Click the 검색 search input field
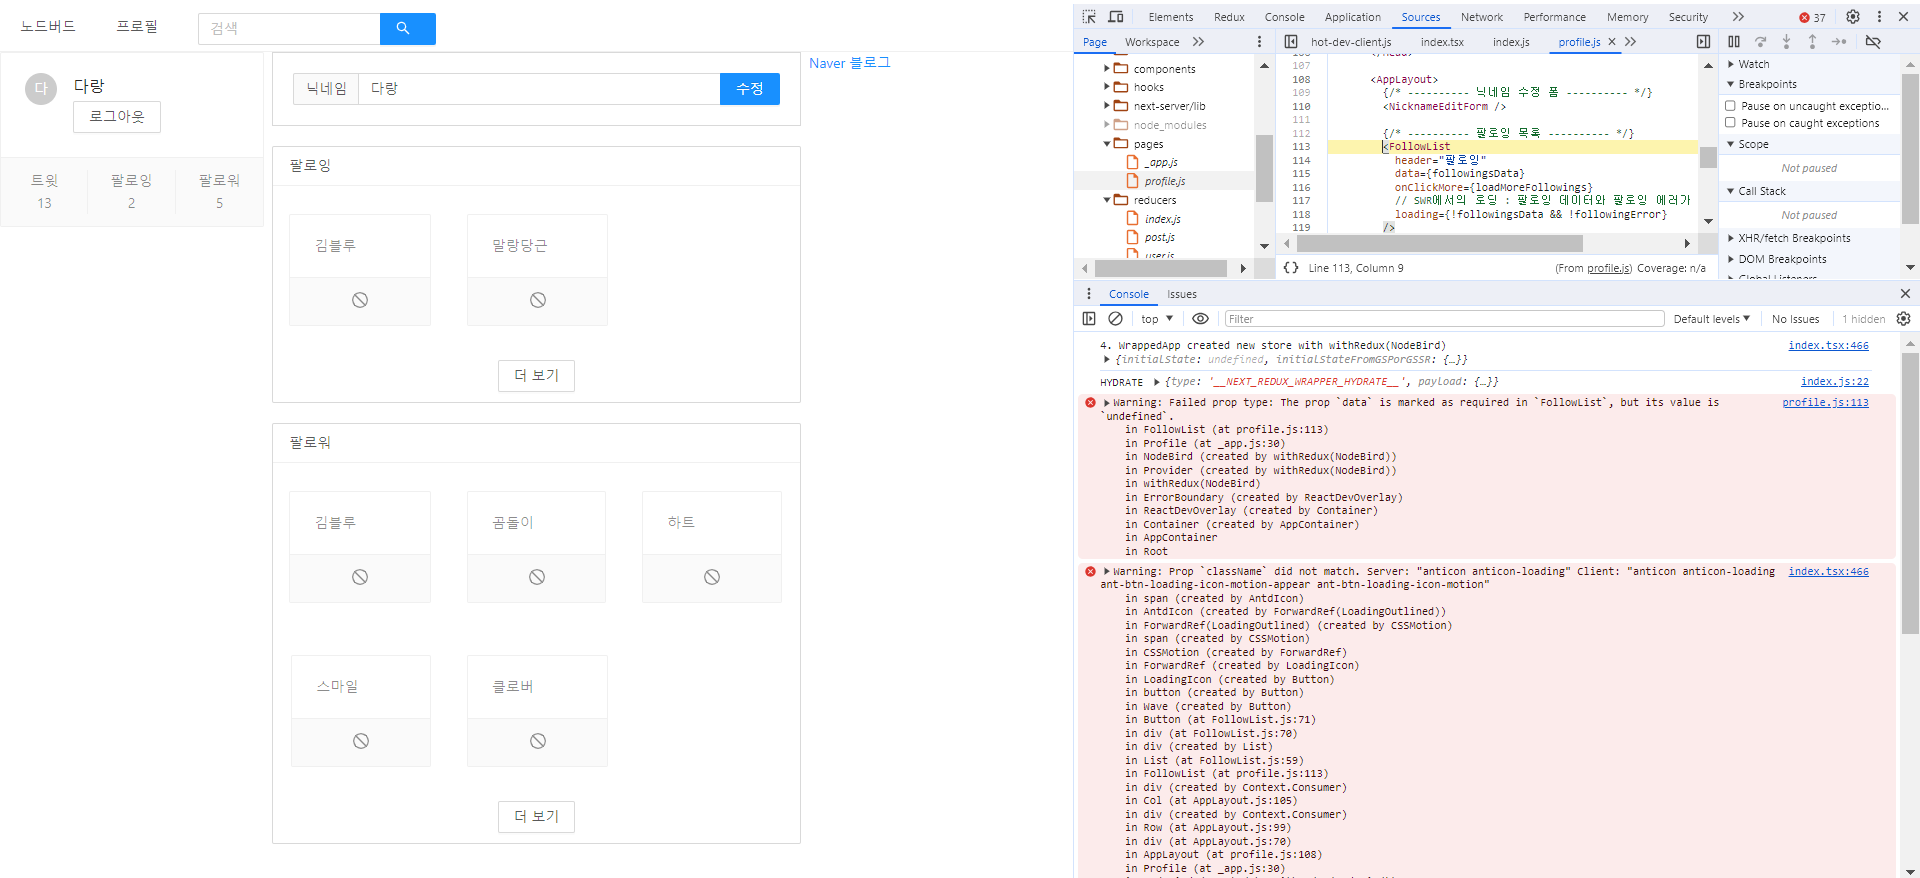Screen dimensions: 1920x878 pyautogui.click(x=289, y=29)
